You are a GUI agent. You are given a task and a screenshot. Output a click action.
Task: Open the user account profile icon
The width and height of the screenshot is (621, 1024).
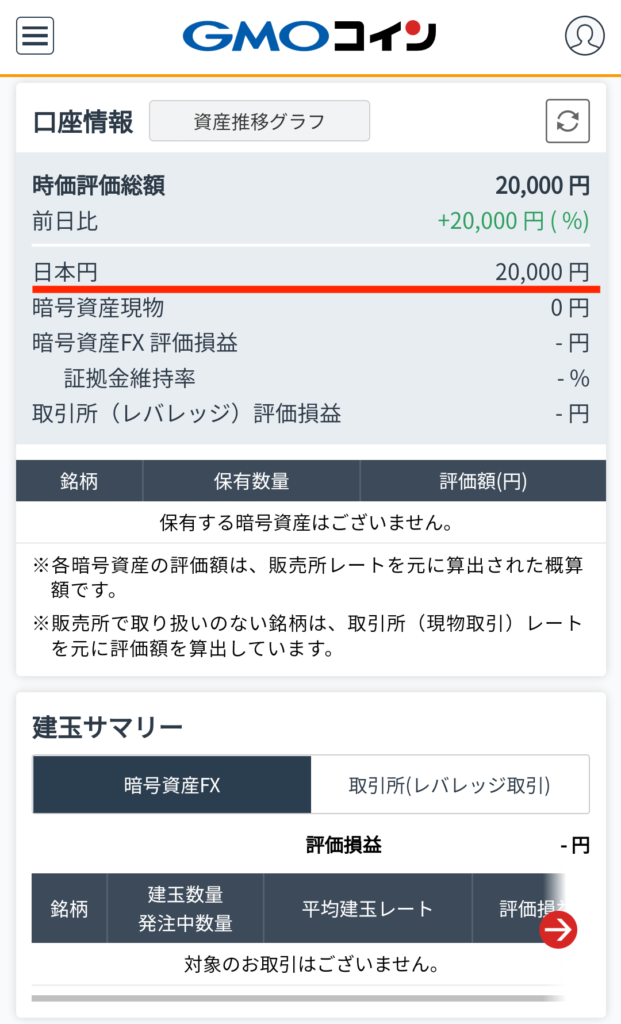coord(584,36)
